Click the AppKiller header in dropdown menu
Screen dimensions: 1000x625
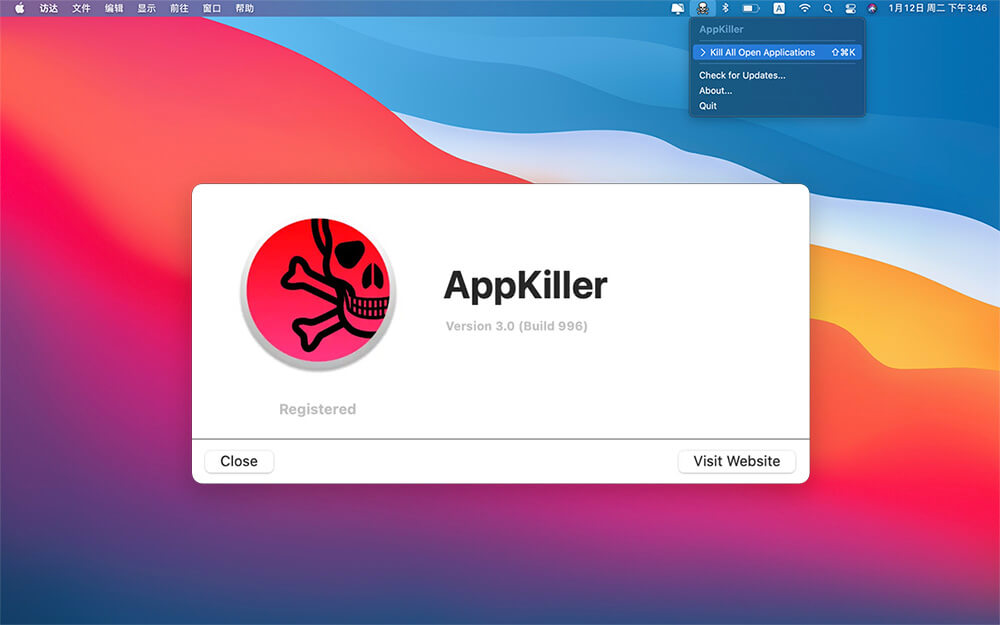click(721, 29)
